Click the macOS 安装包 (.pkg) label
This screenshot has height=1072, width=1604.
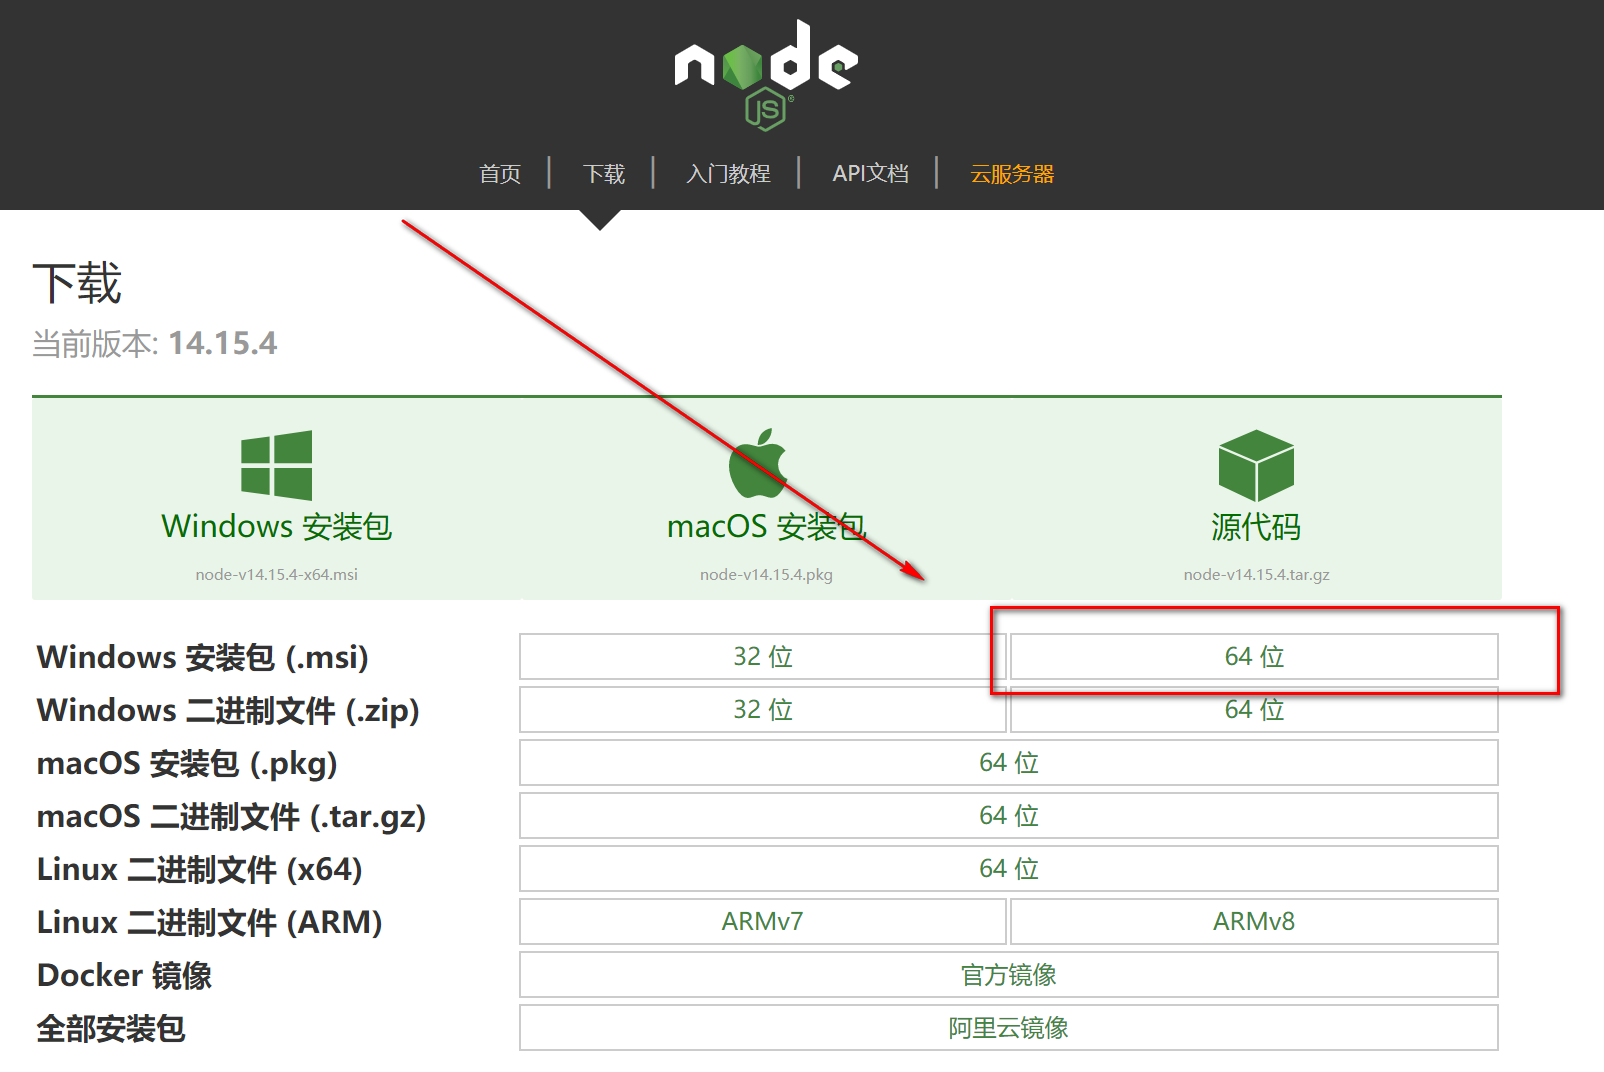point(187,763)
